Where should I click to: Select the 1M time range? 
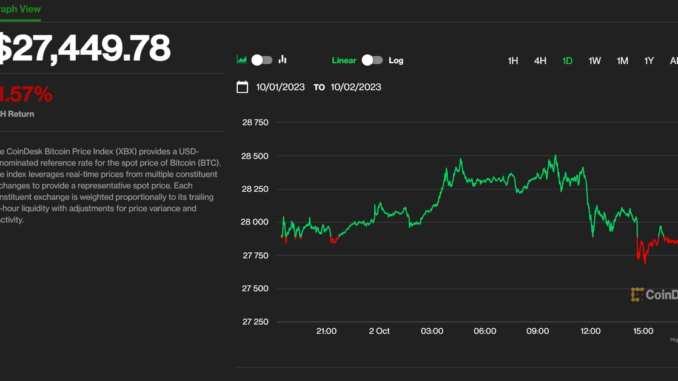click(622, 61)
